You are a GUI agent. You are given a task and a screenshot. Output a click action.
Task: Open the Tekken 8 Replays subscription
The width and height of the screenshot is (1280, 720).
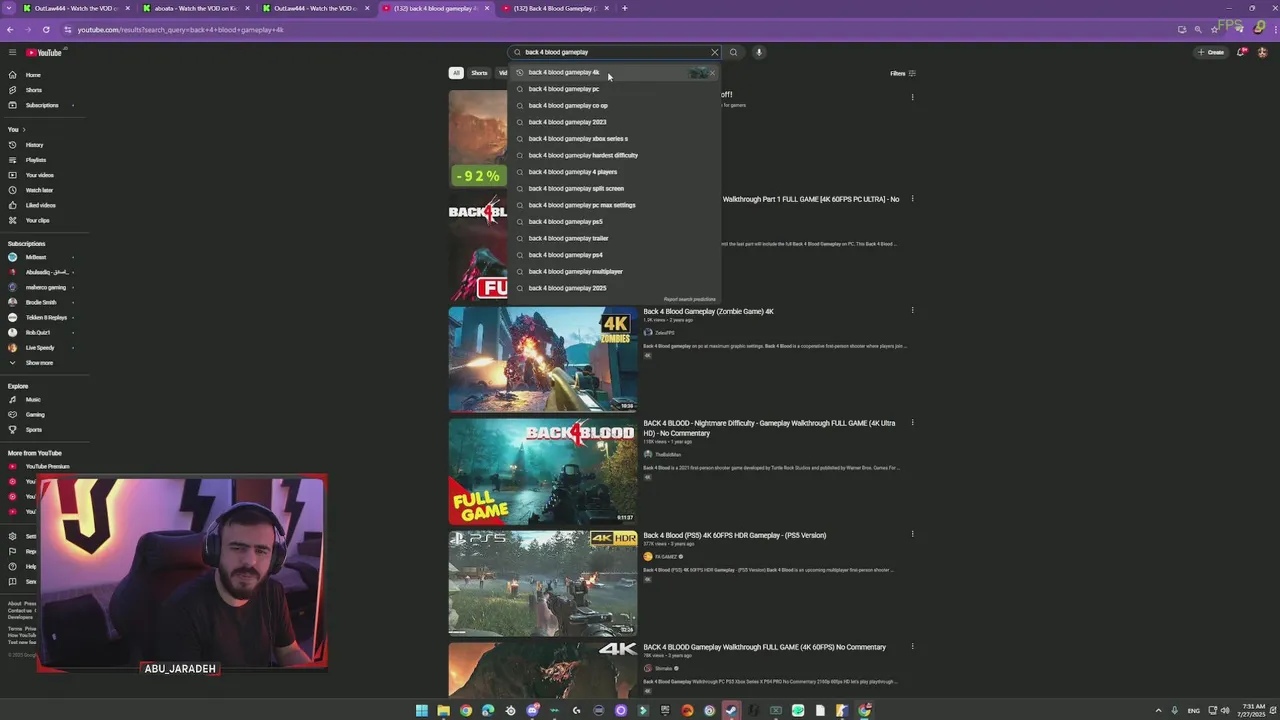click(x=46, y=317)
